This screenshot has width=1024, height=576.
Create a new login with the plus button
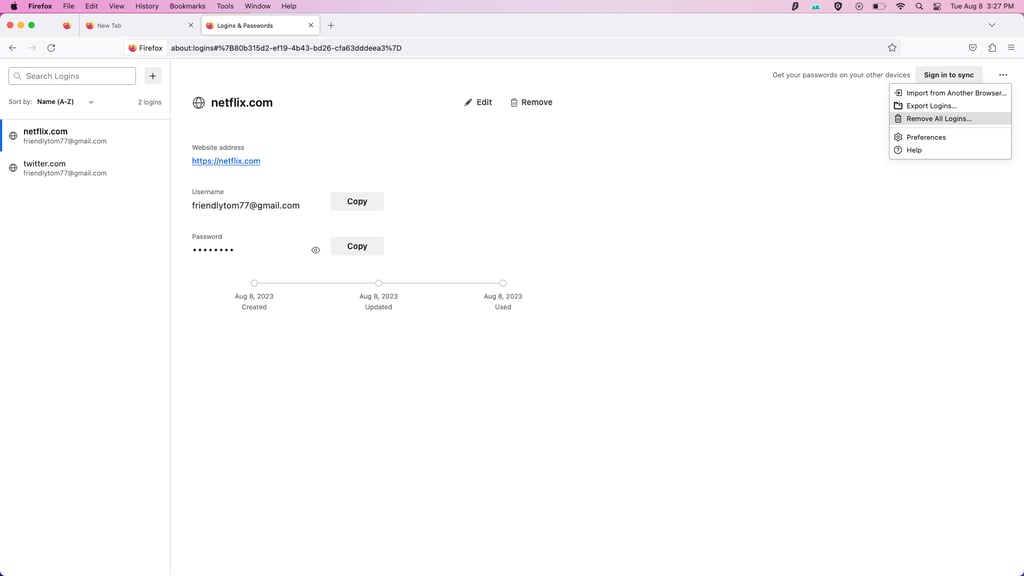pos(153,76)
